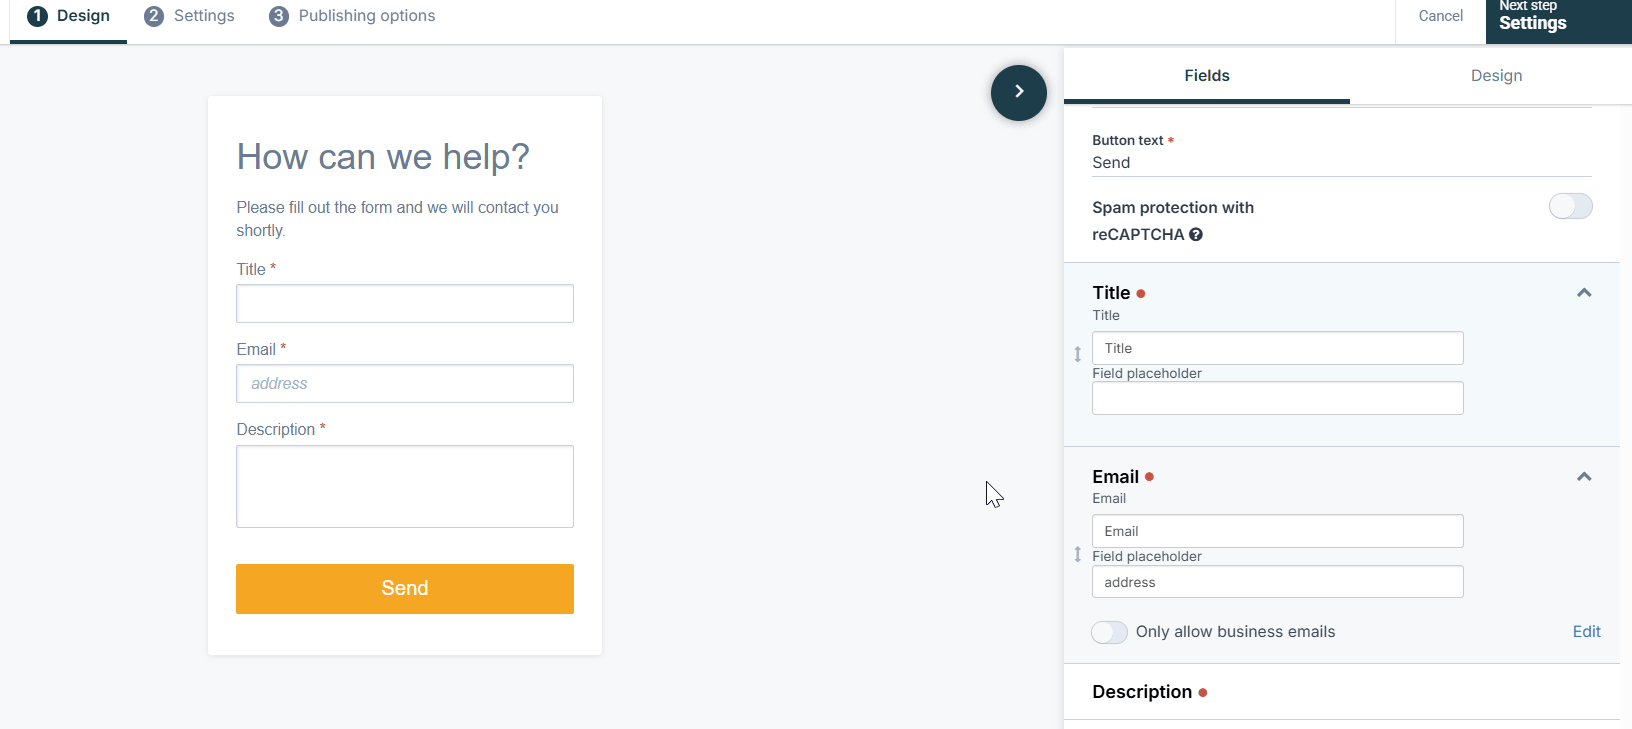Go to Next step Settings button
The height and width of the screenshot is (729, 1632).
[x=1558, y=20]
